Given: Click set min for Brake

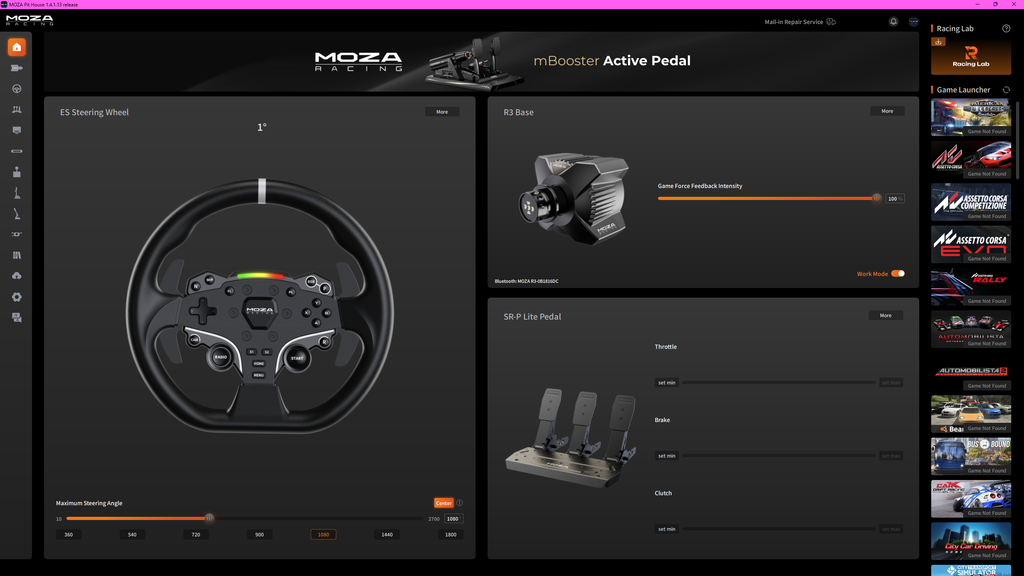Looking at the screenshot, I should point(667,456).
